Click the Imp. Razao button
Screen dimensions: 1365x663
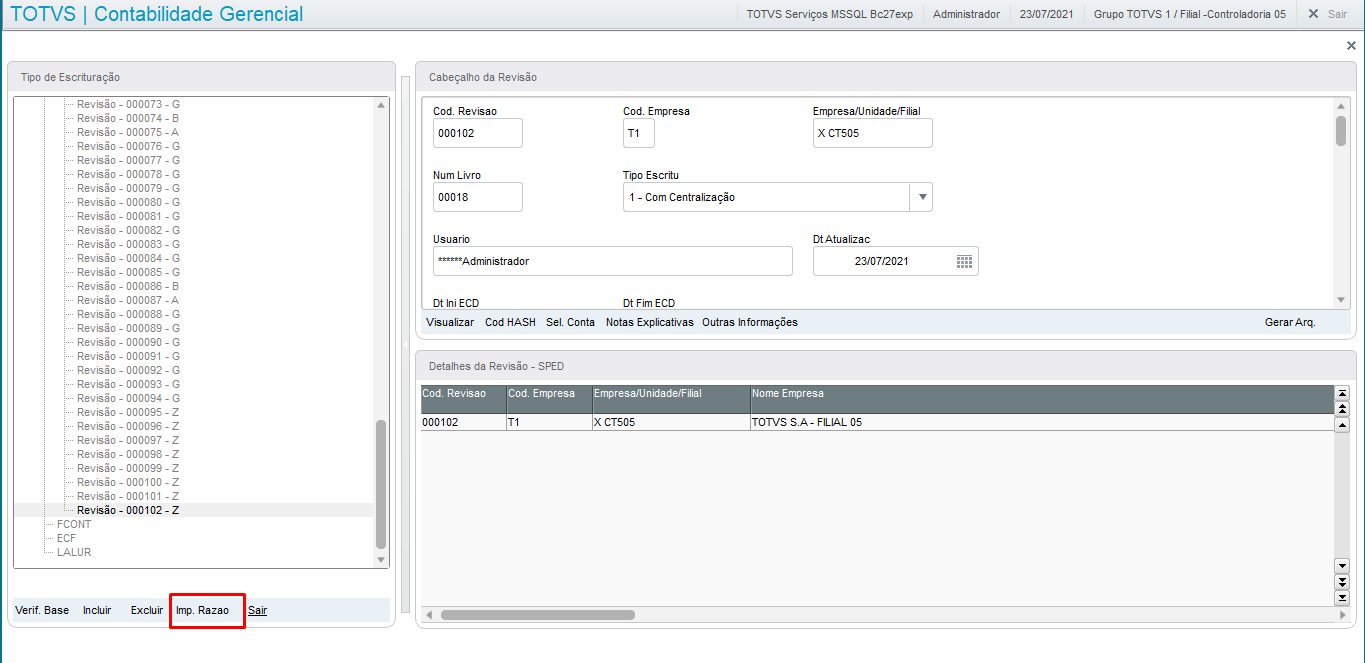(x=202, y=610)
